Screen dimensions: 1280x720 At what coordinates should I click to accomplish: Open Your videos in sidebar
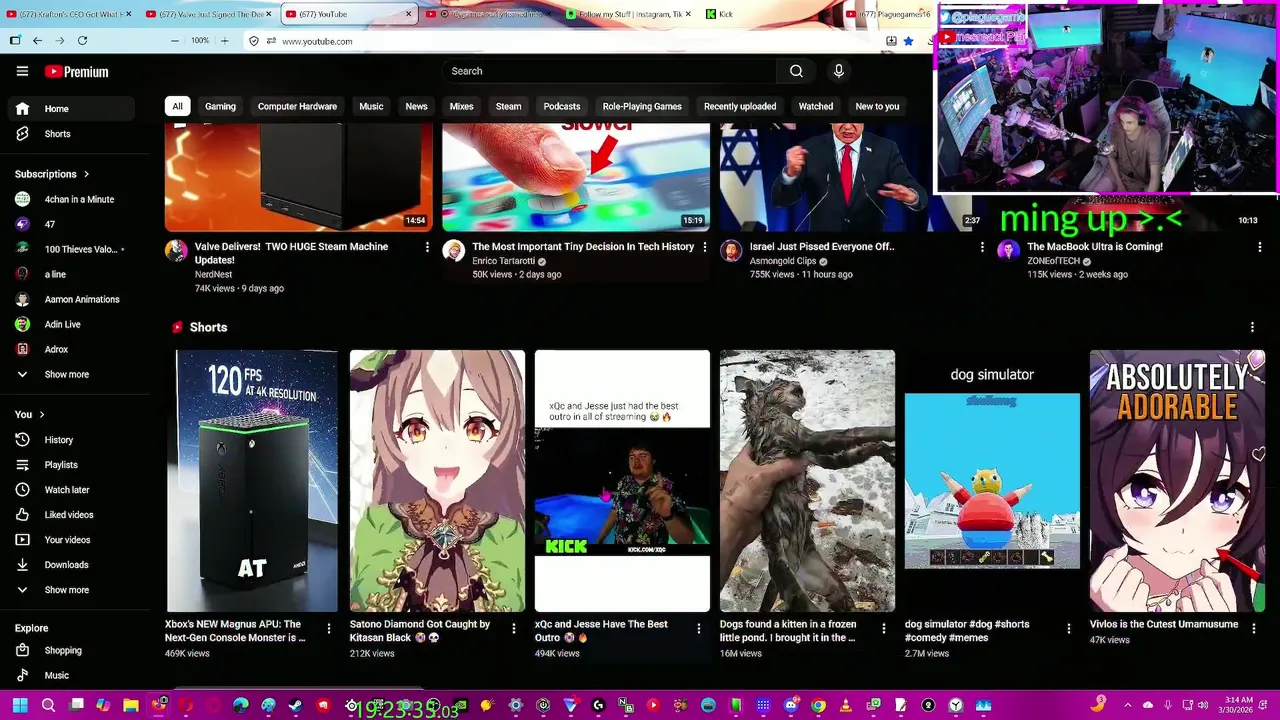pyautogui.click(x=70, y=540)
